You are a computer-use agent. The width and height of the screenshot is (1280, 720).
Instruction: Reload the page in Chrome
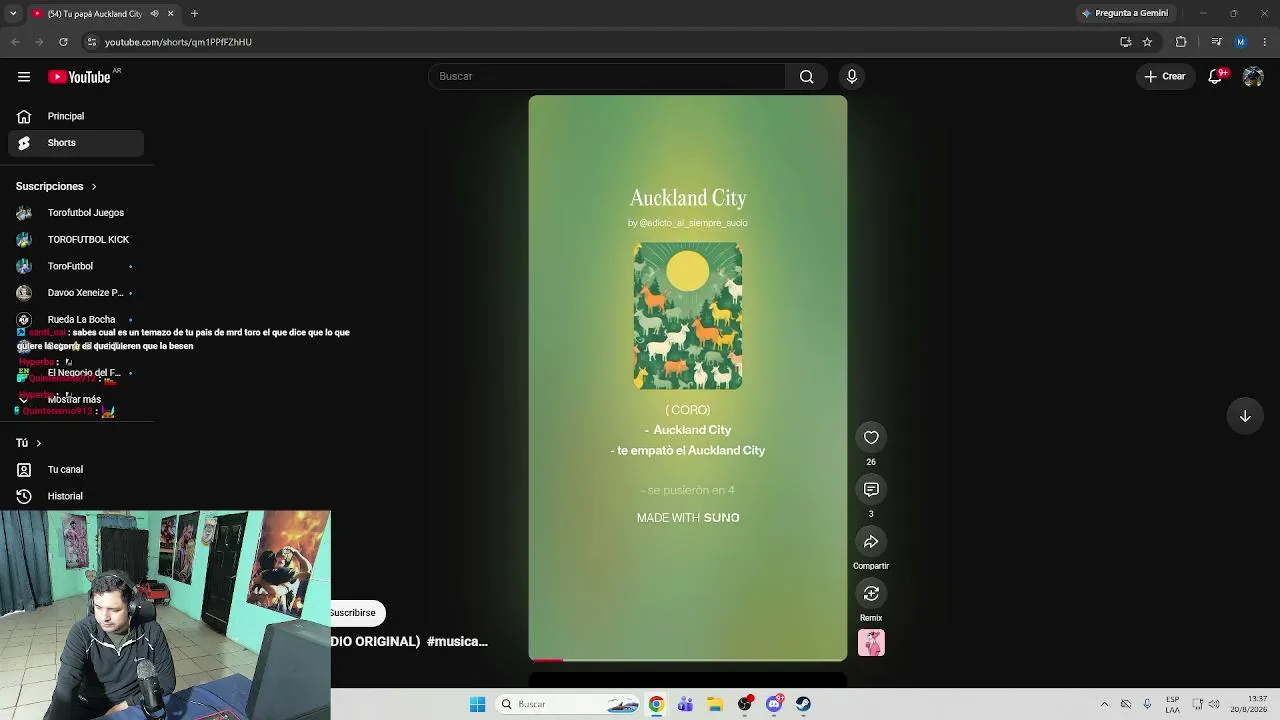[x=63, y=42]
